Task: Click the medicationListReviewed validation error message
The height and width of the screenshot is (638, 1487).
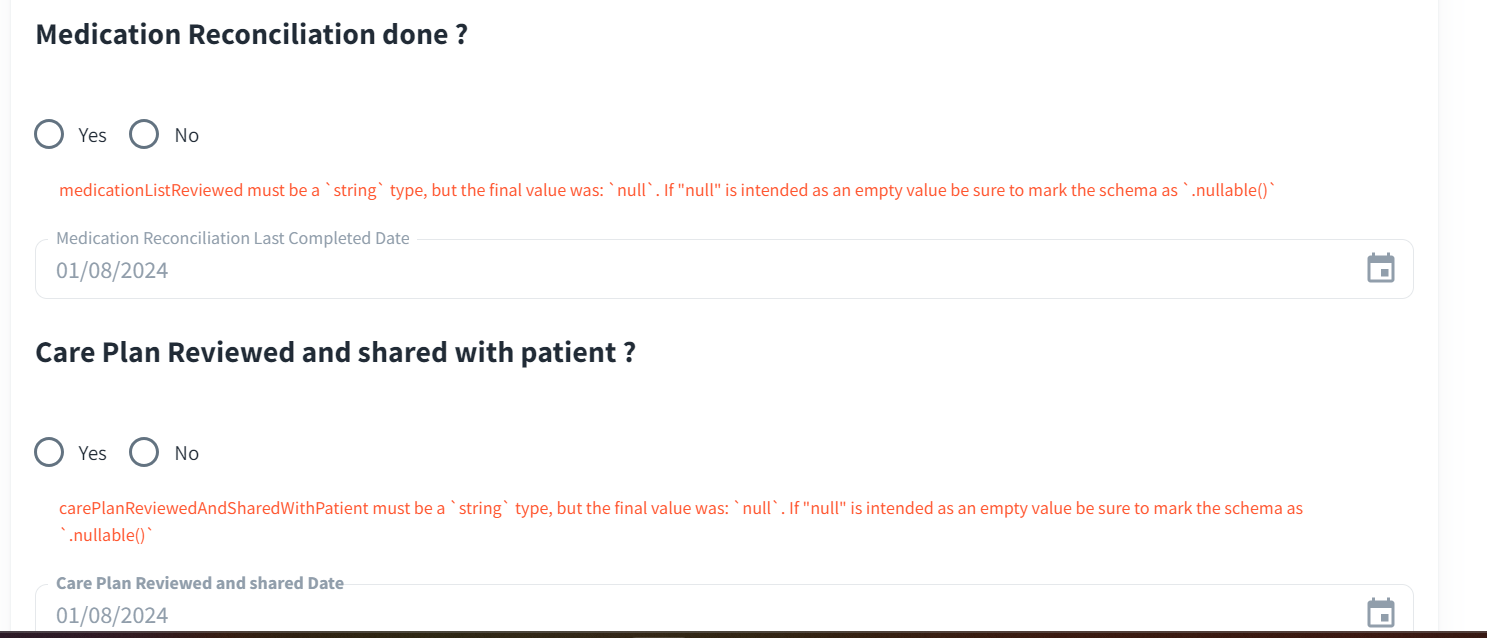Action: click(668, 191)
